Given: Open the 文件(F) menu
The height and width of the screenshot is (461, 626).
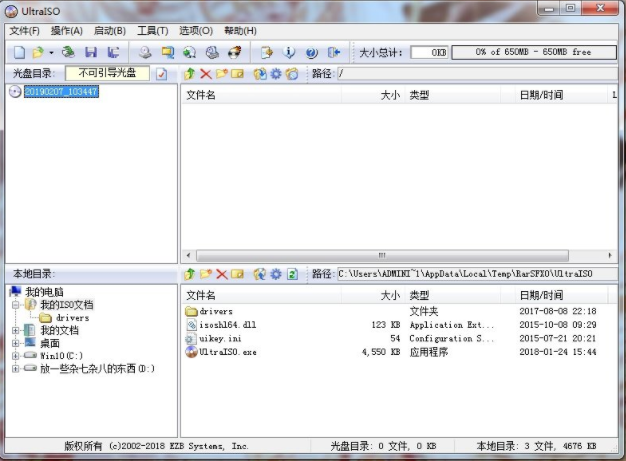Looking at the screenshot, I should 25,31.
